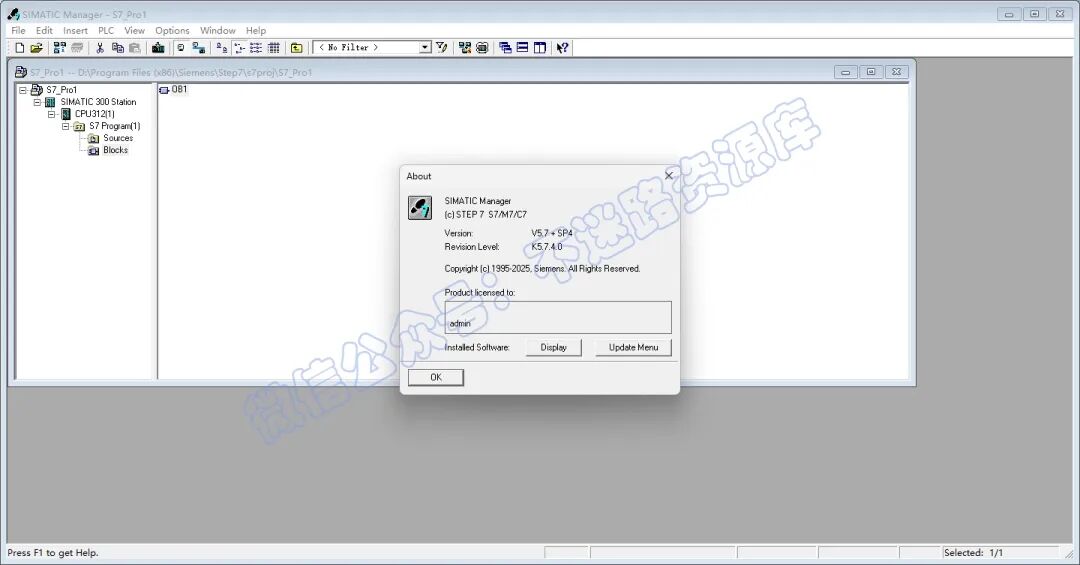Restore the S7_Pro1 project window
The height and width of the screenshot is (565, 1080).
[x=871, y=72]
